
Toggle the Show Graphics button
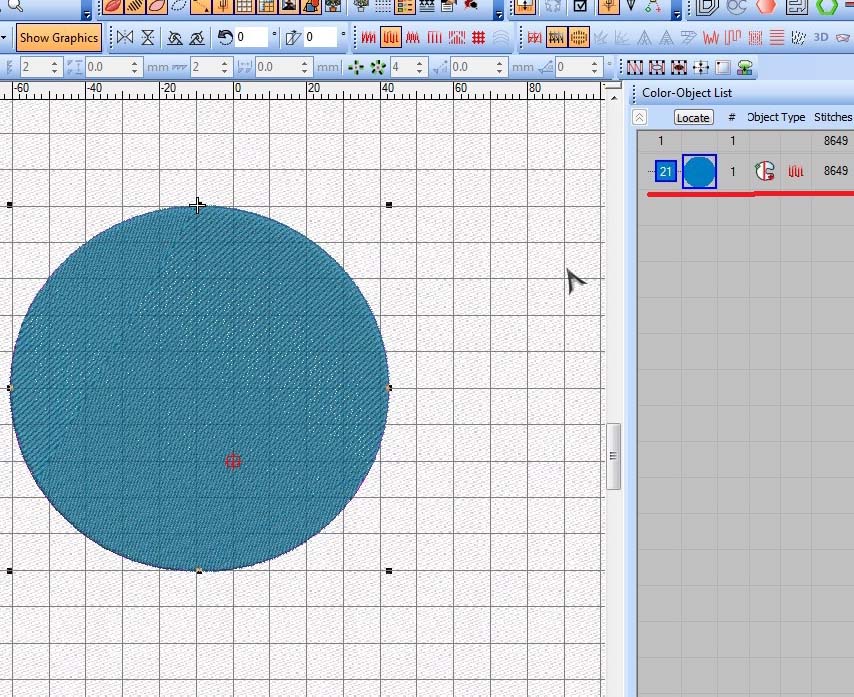coord(59,38)
